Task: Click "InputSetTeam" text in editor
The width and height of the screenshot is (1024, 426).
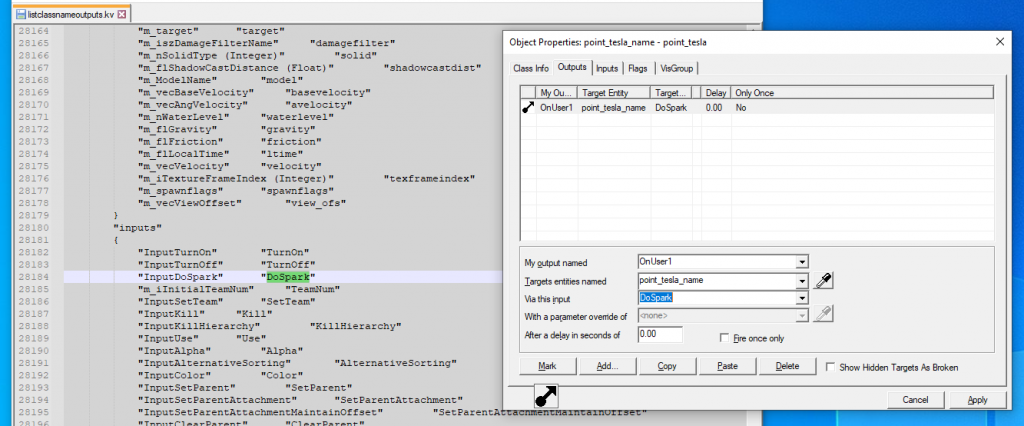Action: point(180,301)
